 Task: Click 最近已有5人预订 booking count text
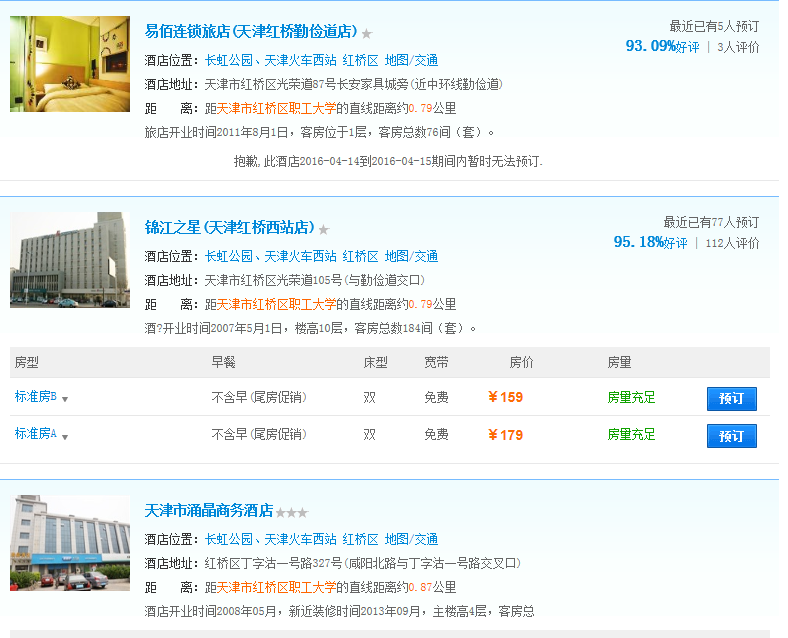714,26
